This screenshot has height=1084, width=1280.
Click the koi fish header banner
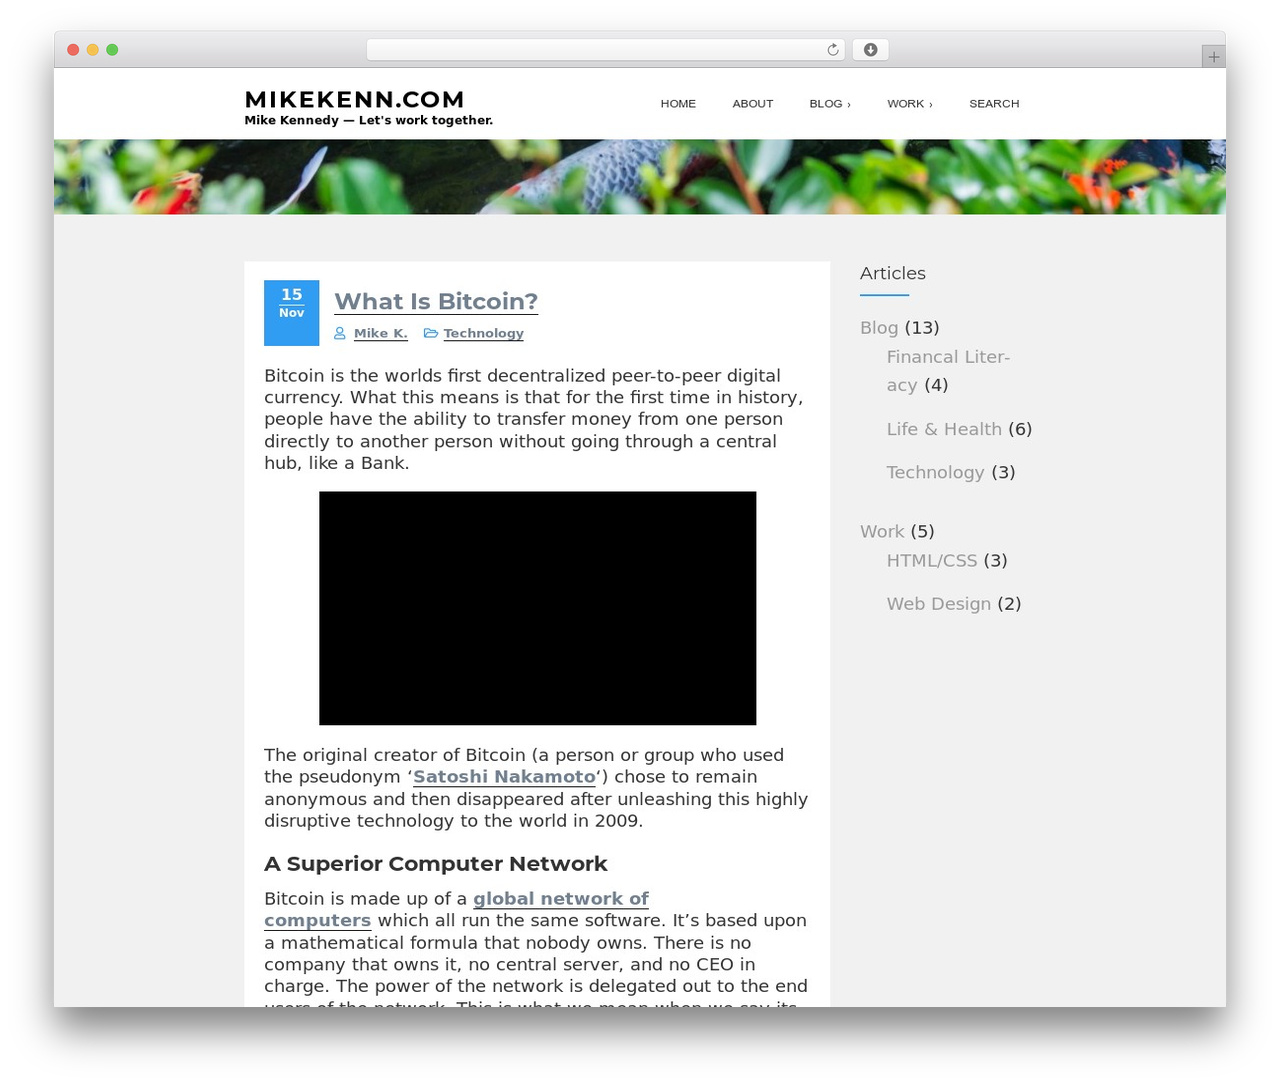click(x=640, y=177)
